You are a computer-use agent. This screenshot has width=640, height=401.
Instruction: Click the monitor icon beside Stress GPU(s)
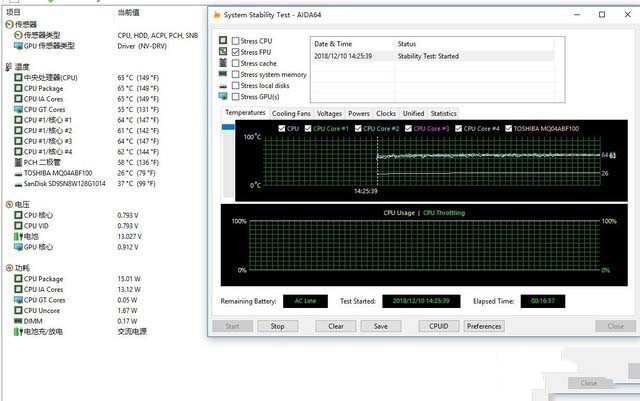tap(222, 97)
